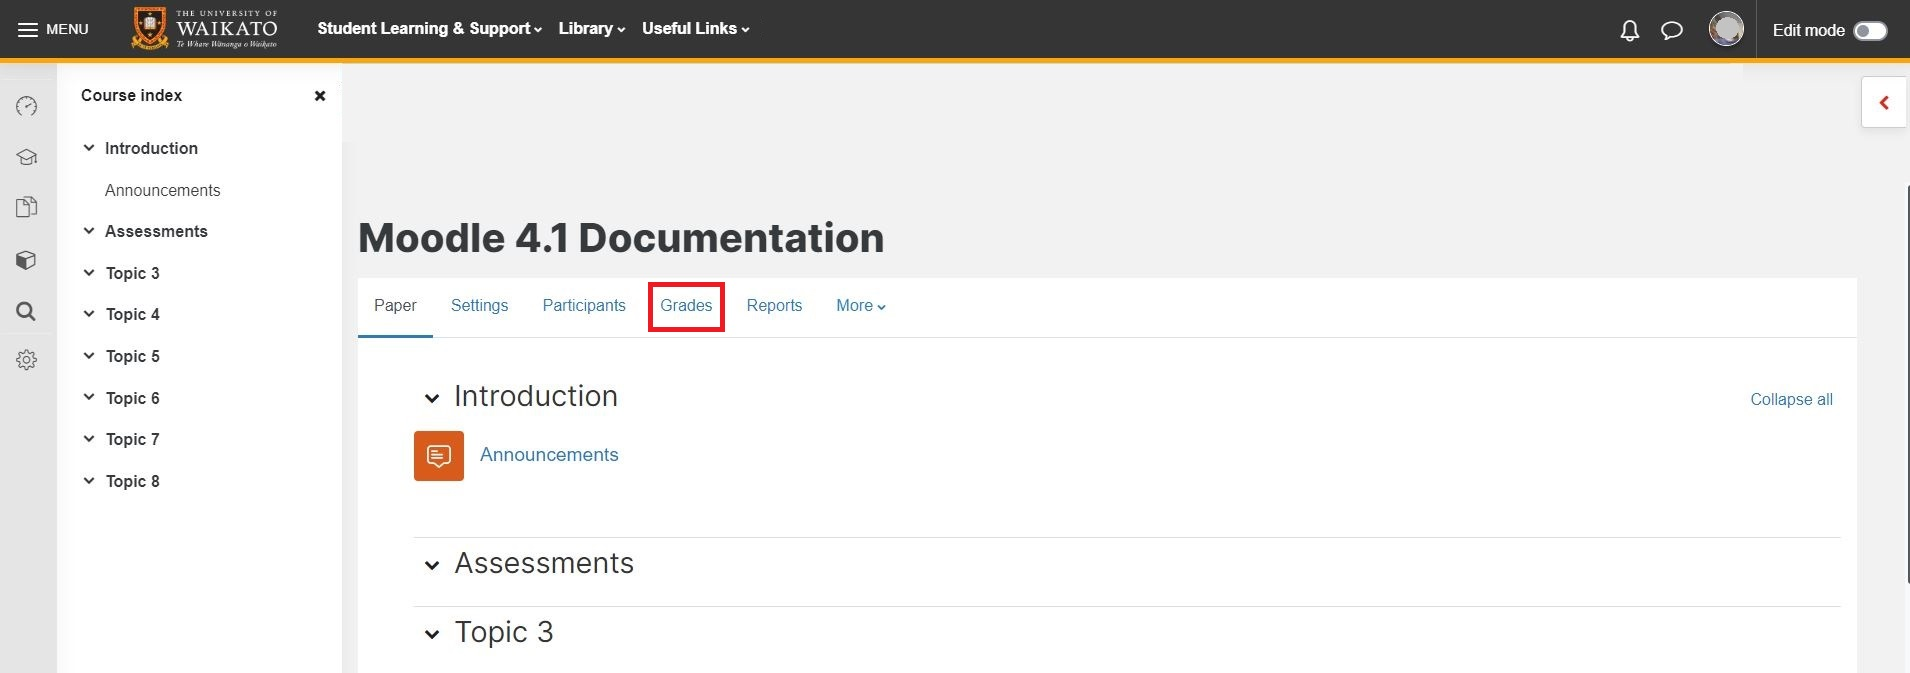This screenshot has height=673, width=1910.
Task: Click the graduation cap icon in sidebar
Action: pos(27,157)
